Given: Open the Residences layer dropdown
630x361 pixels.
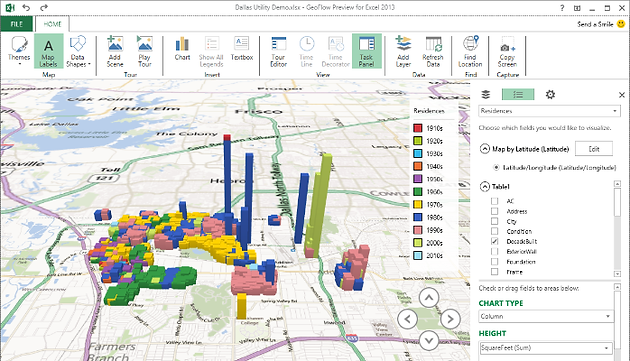Looking at the screenshot, I should coord(549,111).
